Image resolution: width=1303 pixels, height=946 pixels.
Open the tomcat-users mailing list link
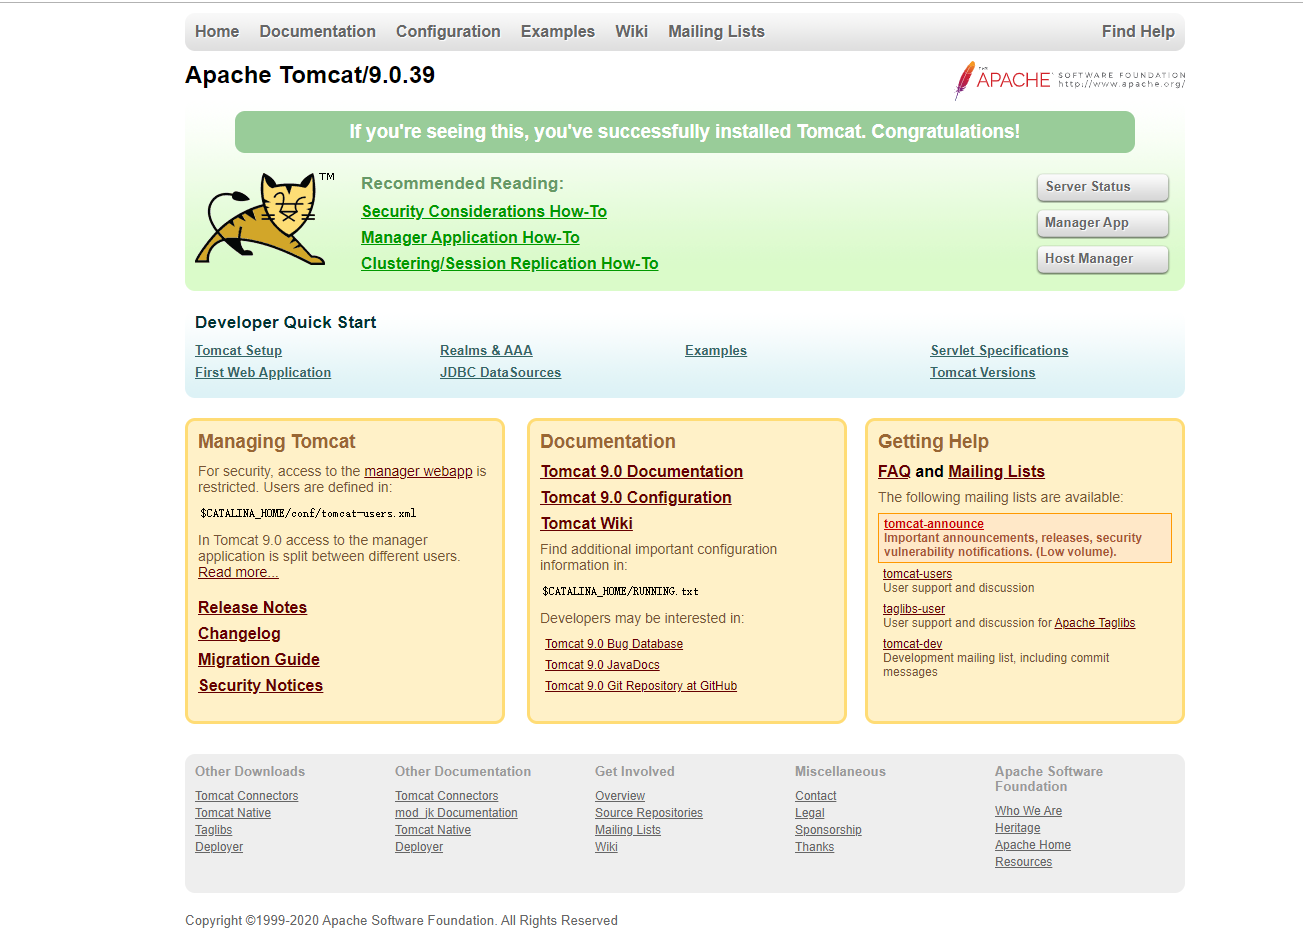click(917, 574)
